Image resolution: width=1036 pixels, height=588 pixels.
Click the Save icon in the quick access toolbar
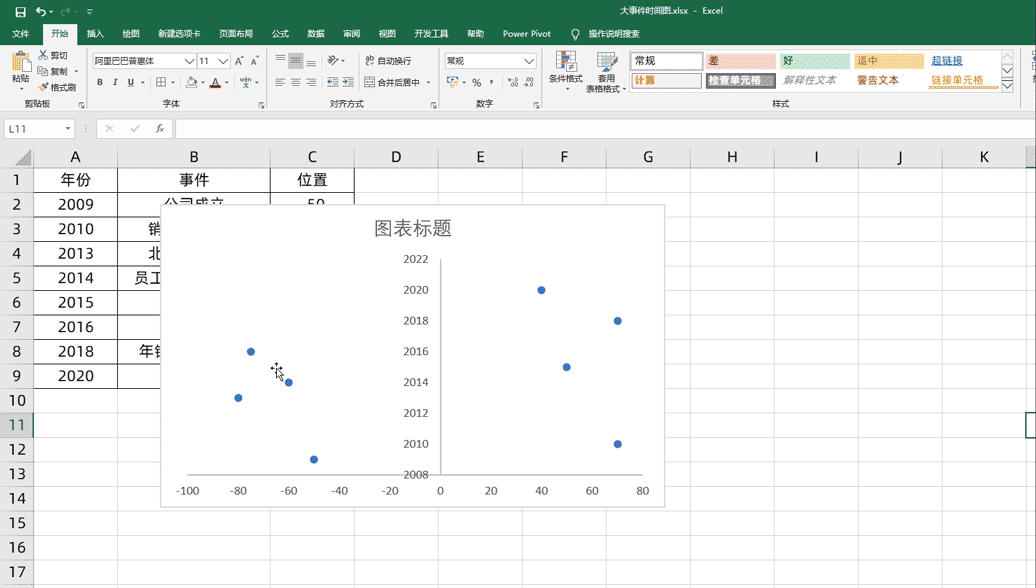(20, 11)
